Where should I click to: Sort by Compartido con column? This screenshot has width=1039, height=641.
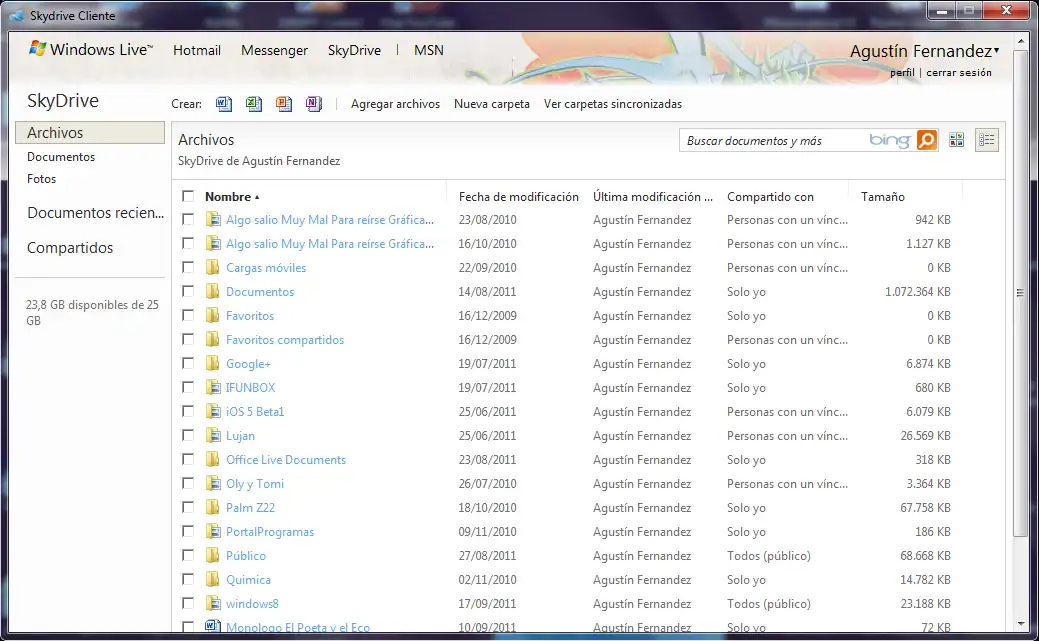pyautogui.click(x=770, y=197)
